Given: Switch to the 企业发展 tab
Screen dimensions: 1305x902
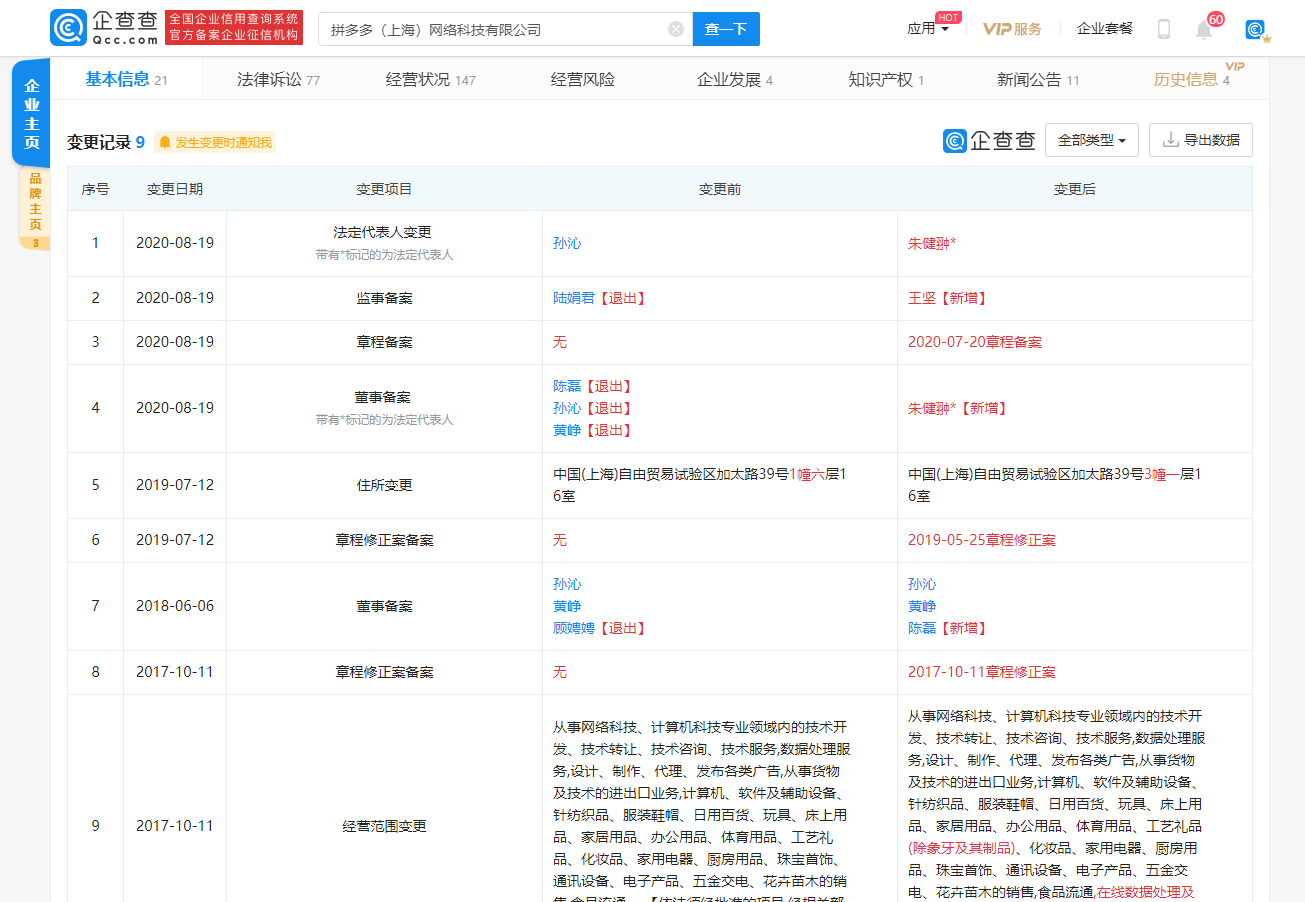Looking at the screenshot, I should click(735, 80).
